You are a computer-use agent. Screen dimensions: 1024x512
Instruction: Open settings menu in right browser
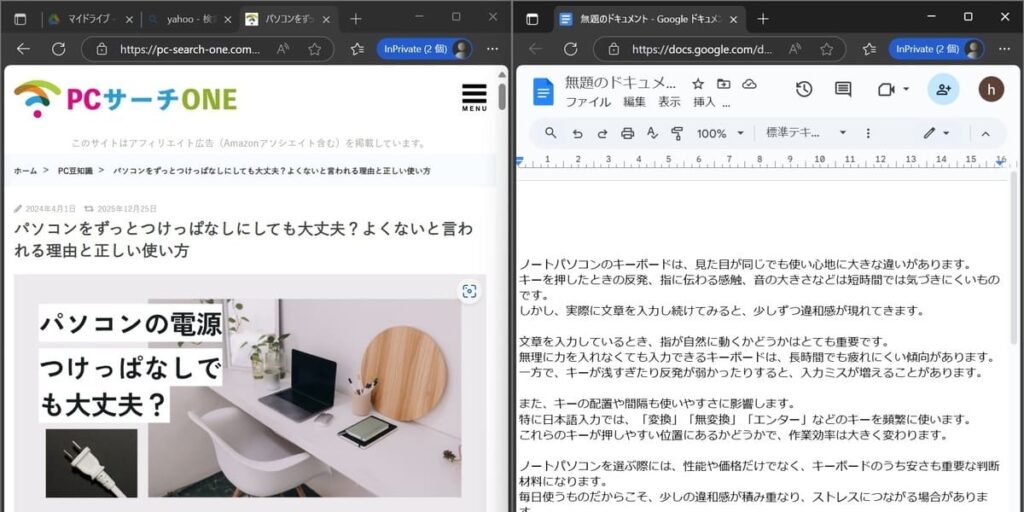[1005, 49]
